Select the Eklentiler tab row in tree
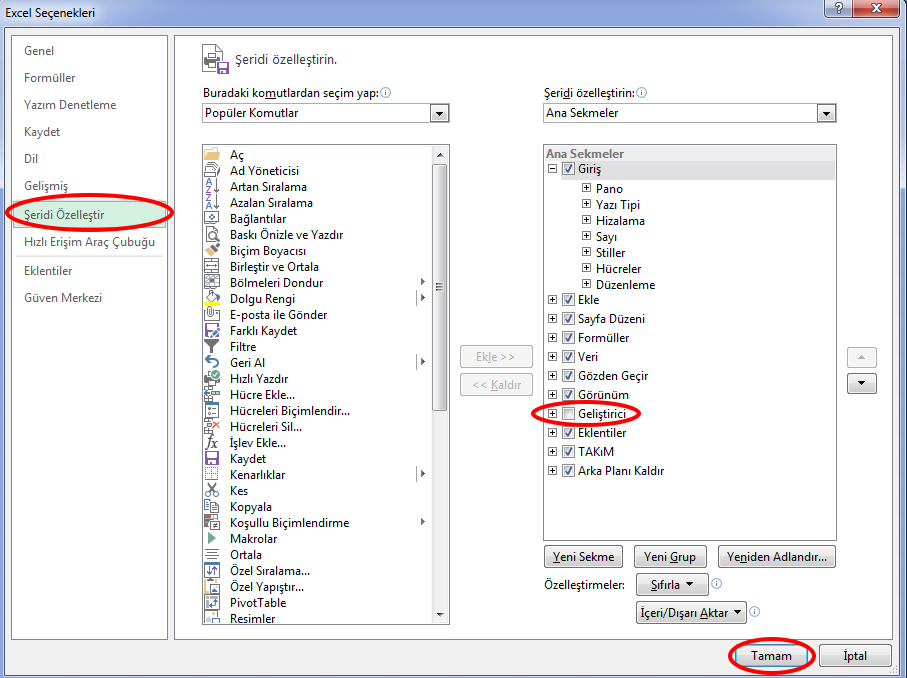 point(602,433)
